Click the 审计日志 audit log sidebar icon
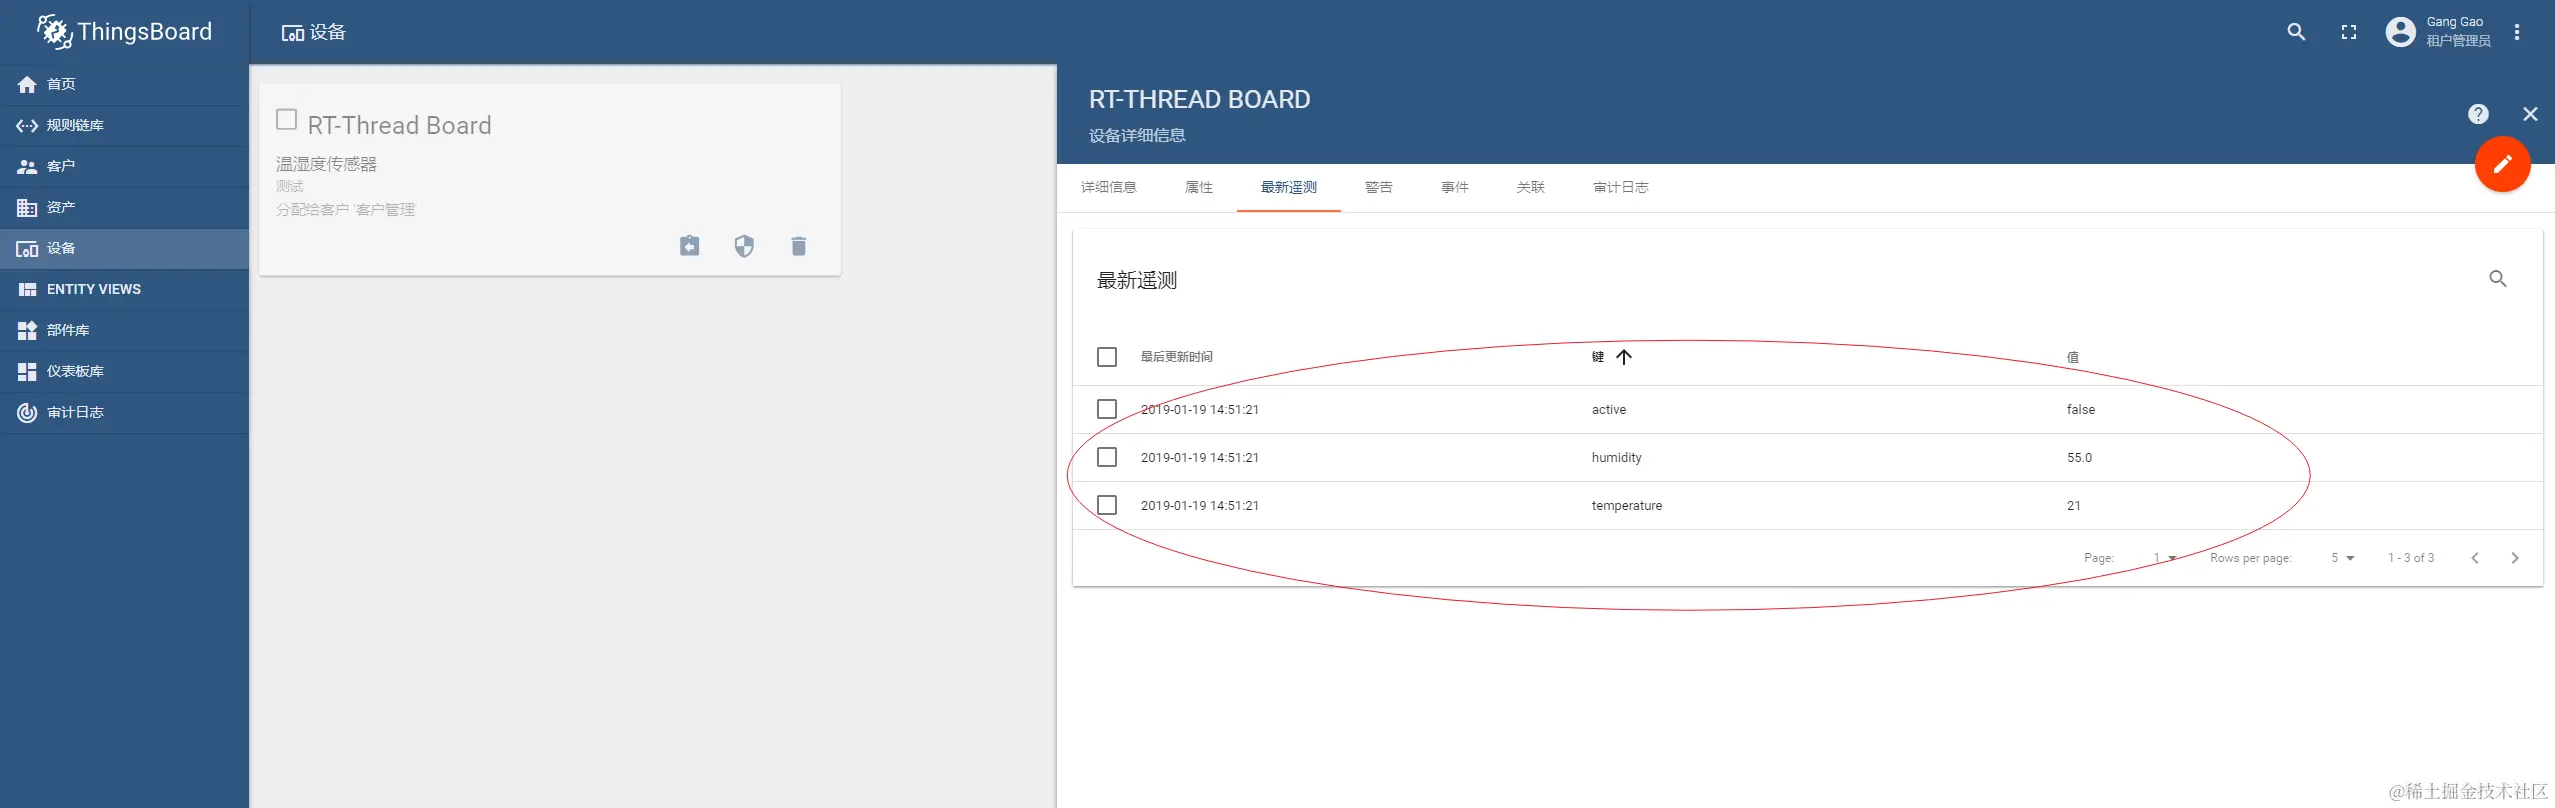 pos(27,412)
